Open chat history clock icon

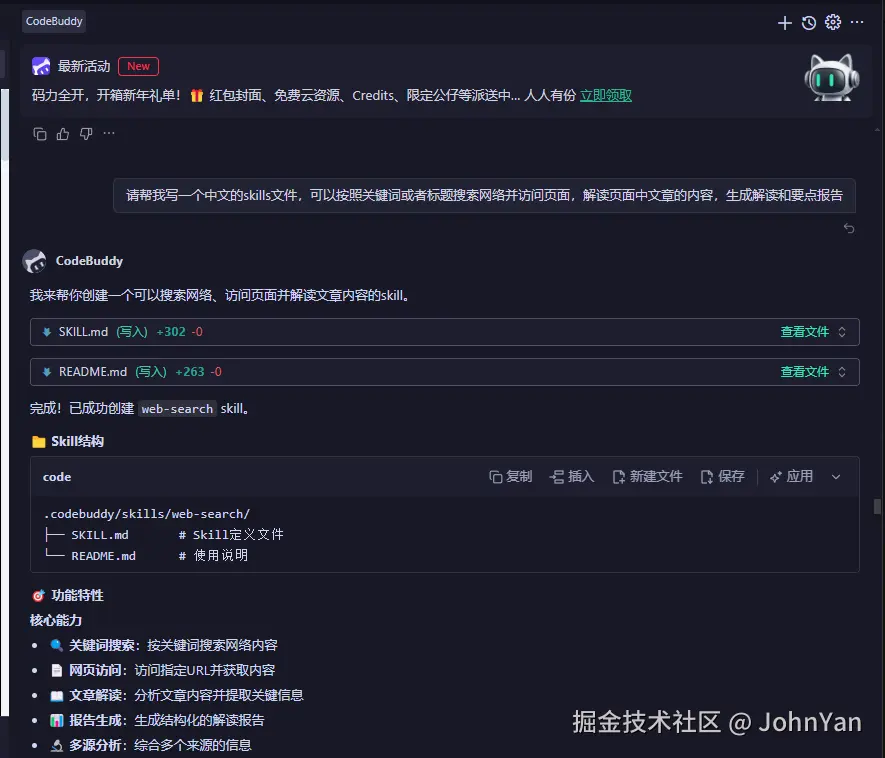(809, 23)
